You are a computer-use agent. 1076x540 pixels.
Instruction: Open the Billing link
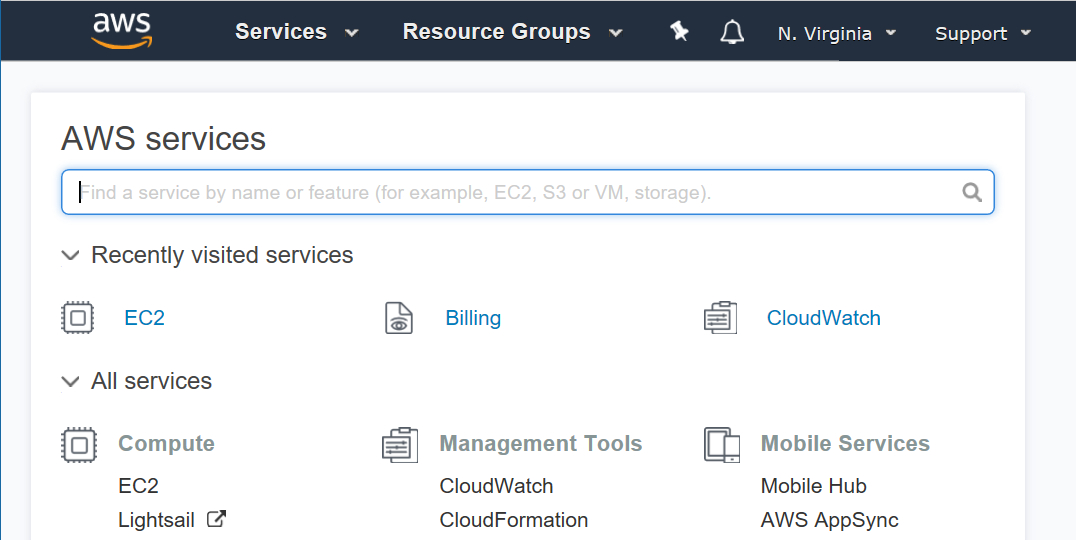coord(473,318)
